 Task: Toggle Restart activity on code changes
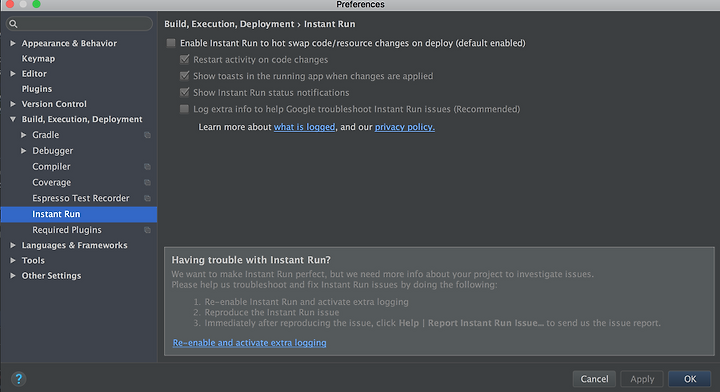[x=184, y=59]
